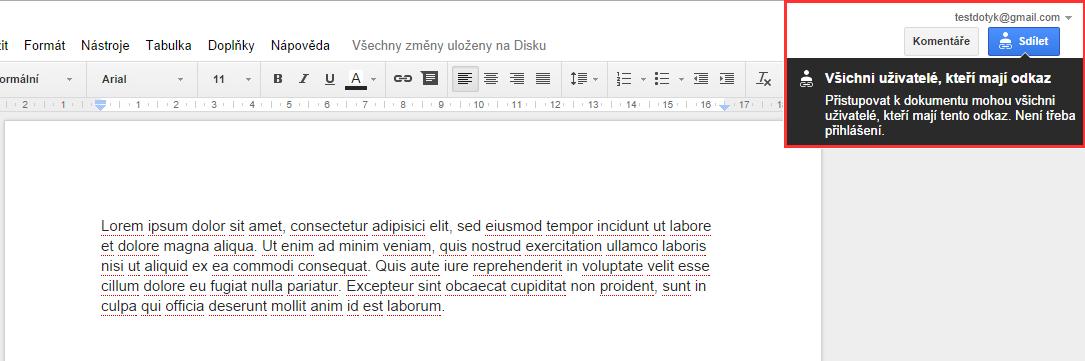Toggle underline formatting

[329, 79]
